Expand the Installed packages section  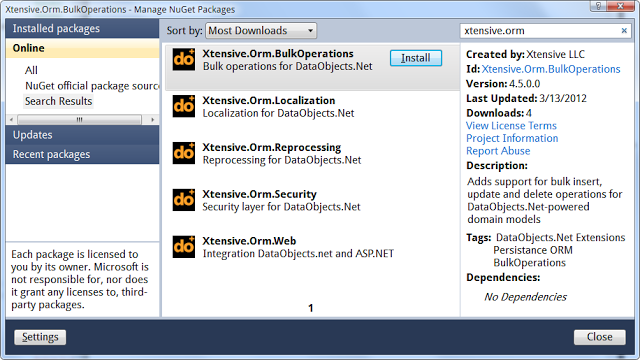(82, 29)
